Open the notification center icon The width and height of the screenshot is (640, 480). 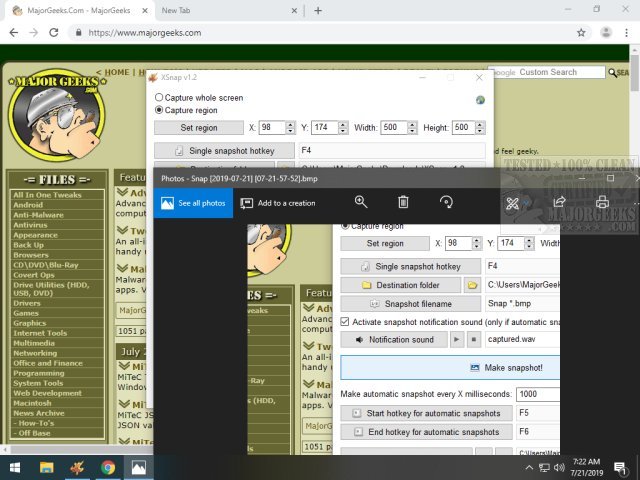pos(620,468)
